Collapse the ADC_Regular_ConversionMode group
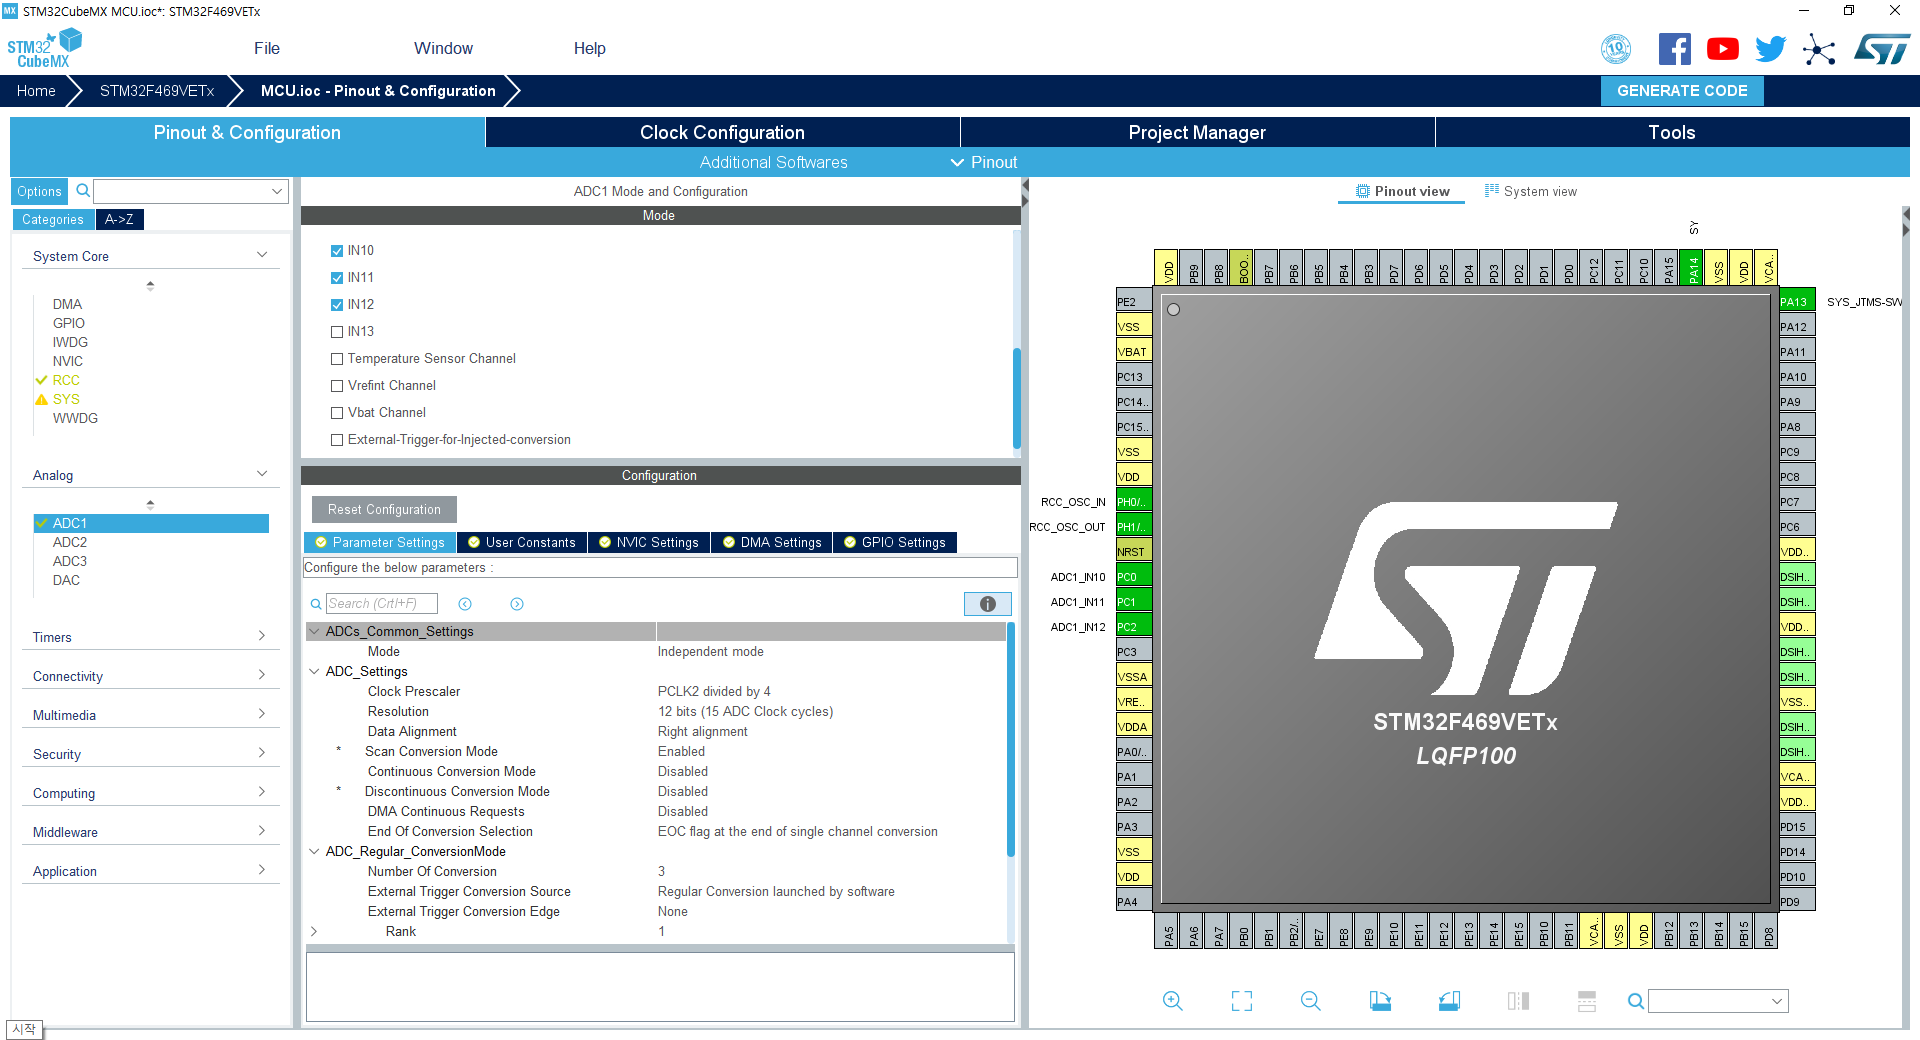 pyautogui.click(x=314, y=851)
